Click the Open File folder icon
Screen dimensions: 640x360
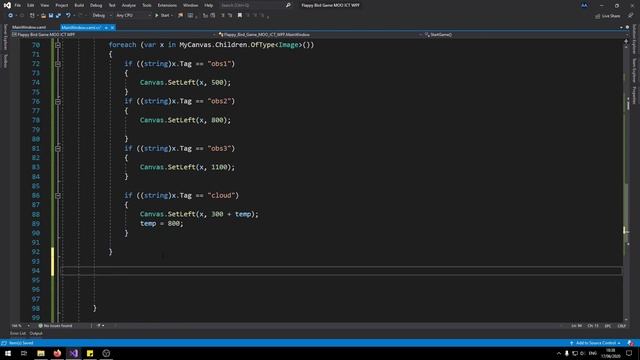coord(43,16)
